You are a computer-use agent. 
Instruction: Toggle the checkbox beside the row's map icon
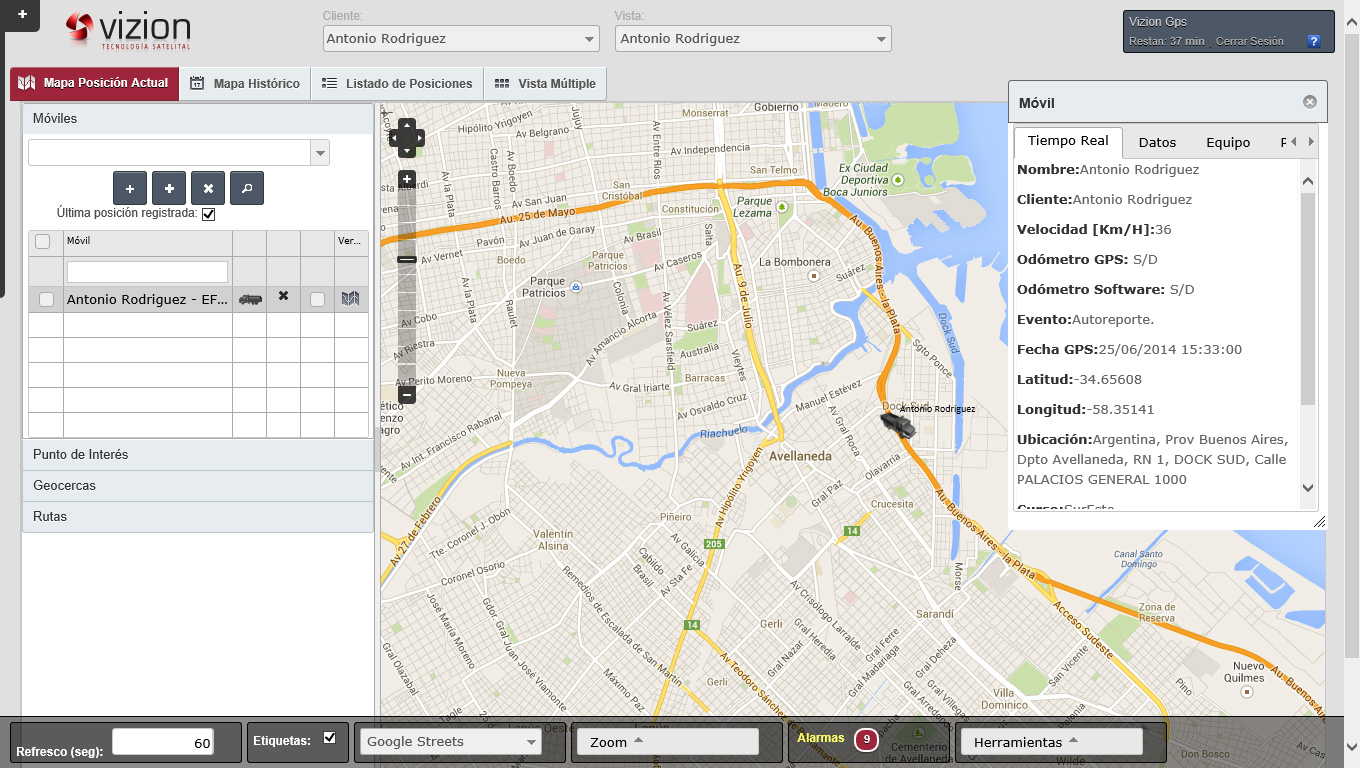pos(317,299)
